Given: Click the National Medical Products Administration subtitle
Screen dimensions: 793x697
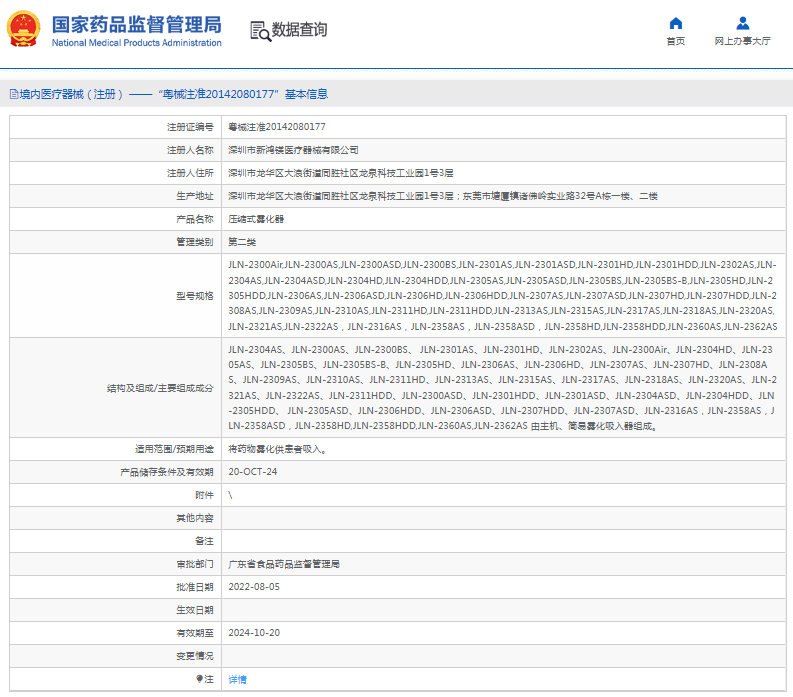Looking at the screenshot, I should coord(136,43).
